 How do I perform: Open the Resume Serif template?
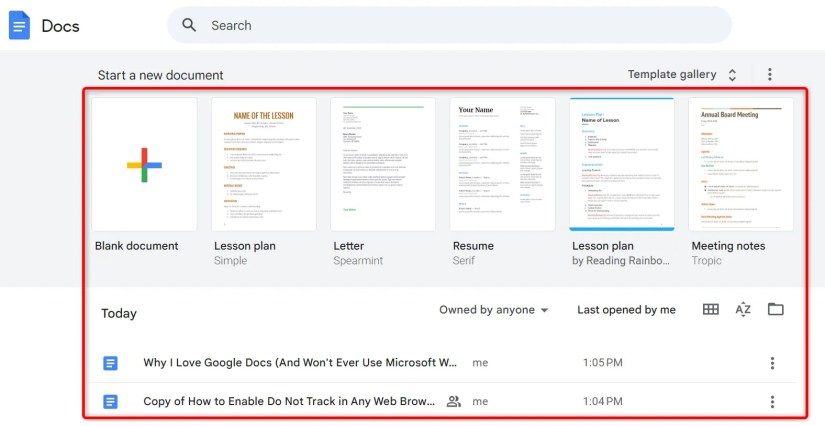502,165
